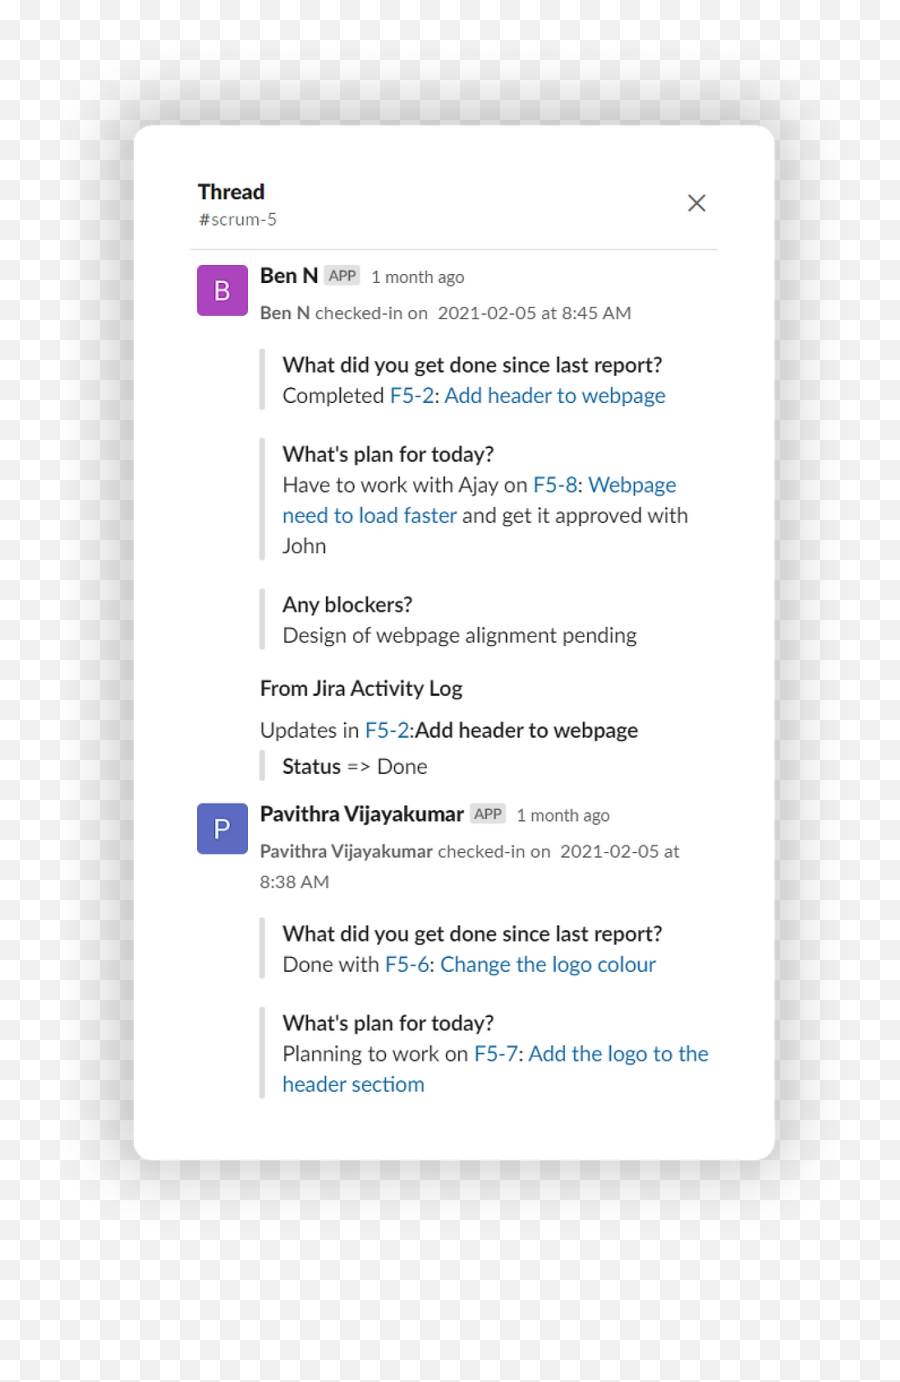
Task: Open the #scrum-5 channel
Action: pyautogui.click(x=238, y=219)
